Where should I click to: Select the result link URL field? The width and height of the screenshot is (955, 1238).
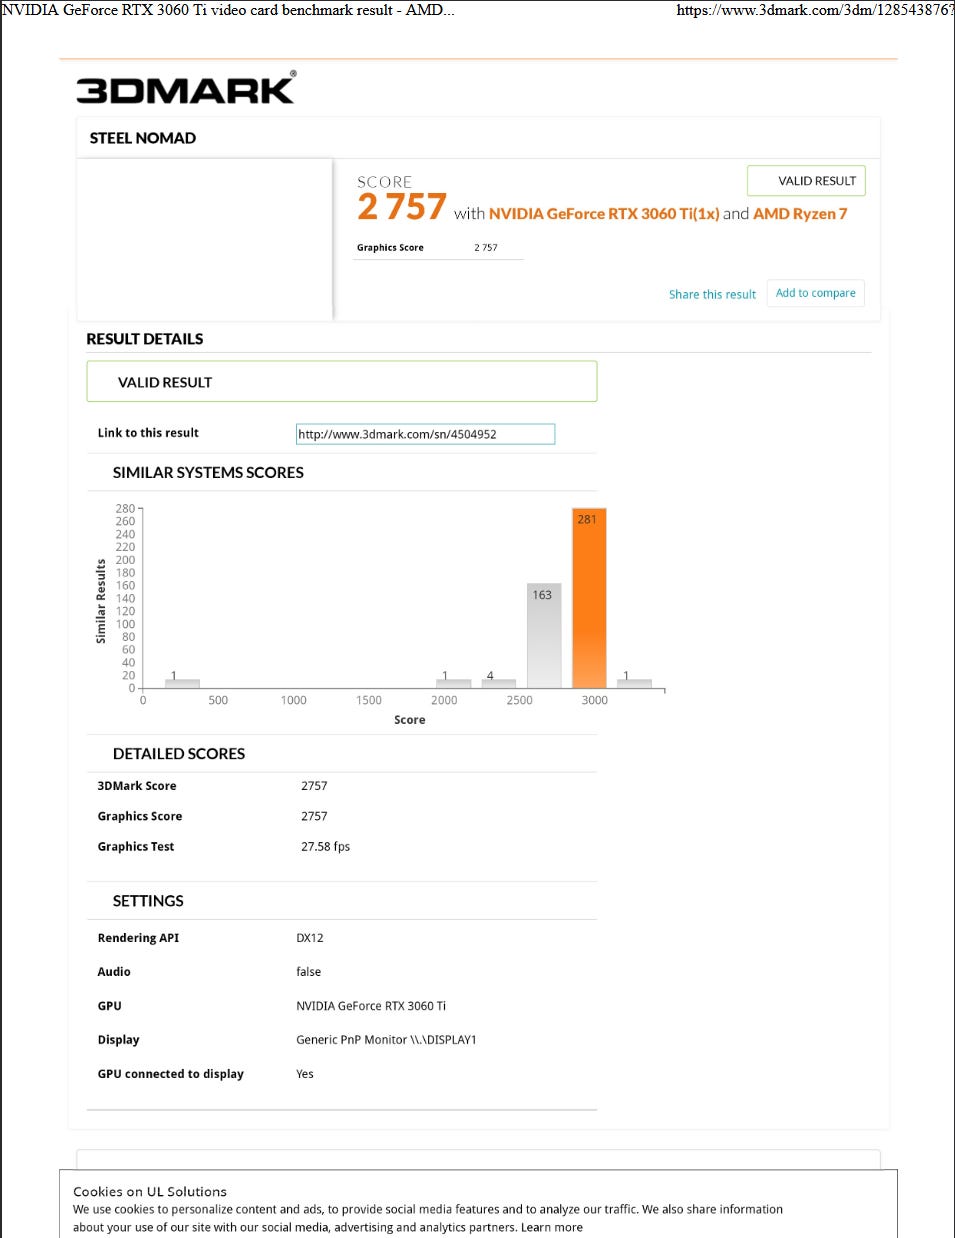click(x=425, y=434)
